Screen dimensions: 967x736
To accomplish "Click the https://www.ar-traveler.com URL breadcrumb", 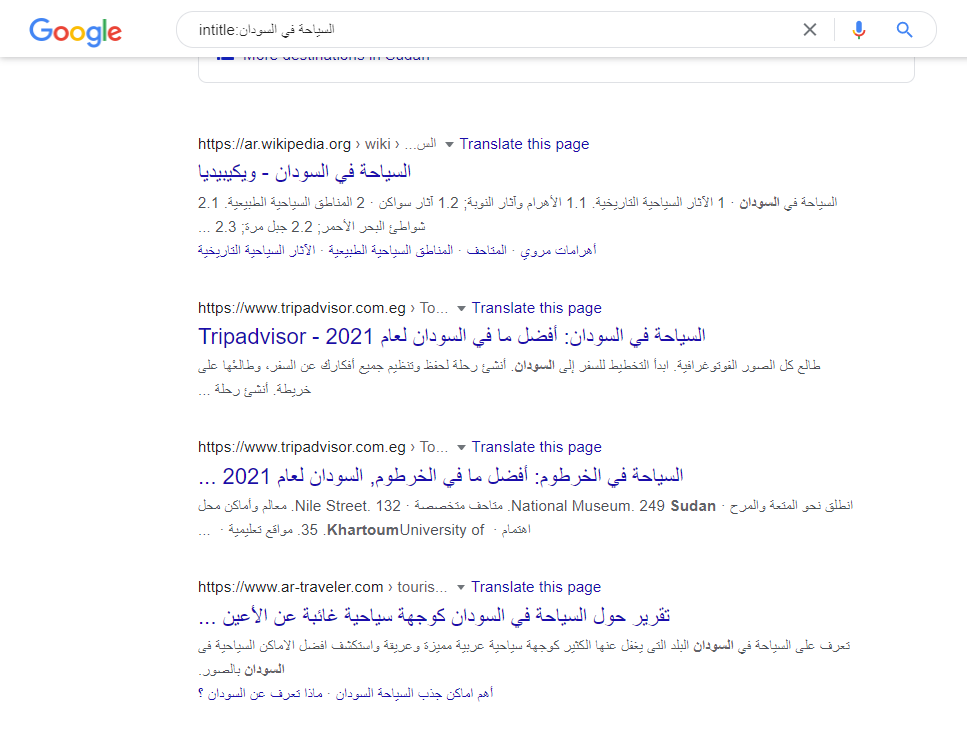I will click(x=323, y=587).
